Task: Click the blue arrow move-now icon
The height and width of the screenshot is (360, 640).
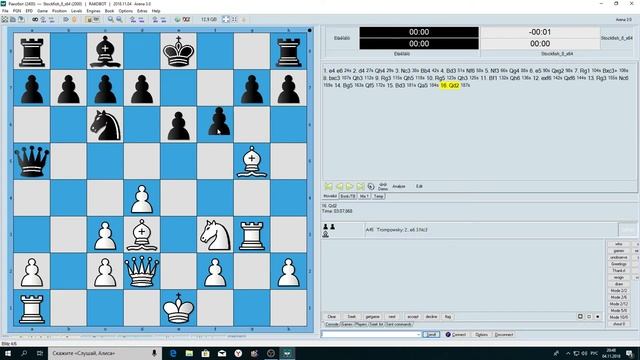Action: (66, 19)
